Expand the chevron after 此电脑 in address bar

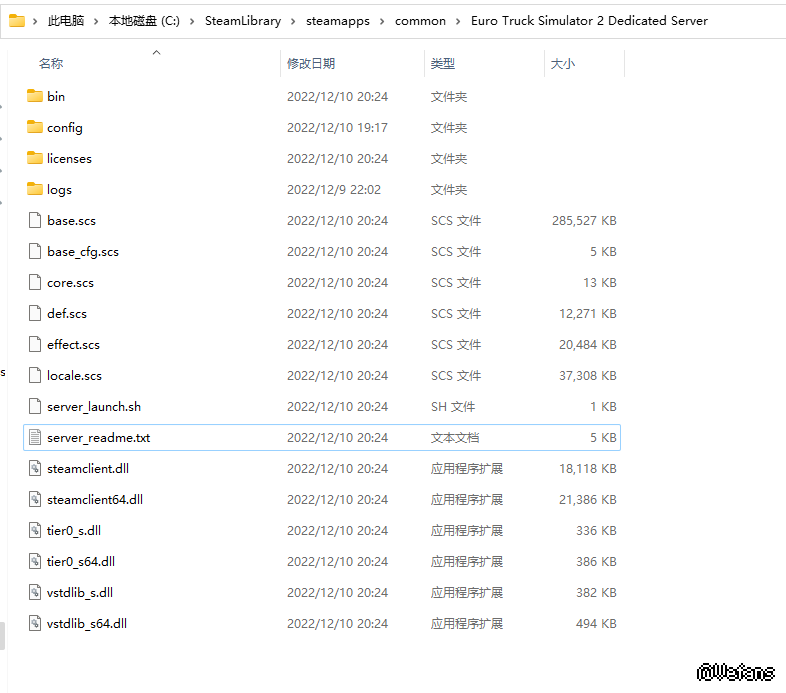coord(96,21)
